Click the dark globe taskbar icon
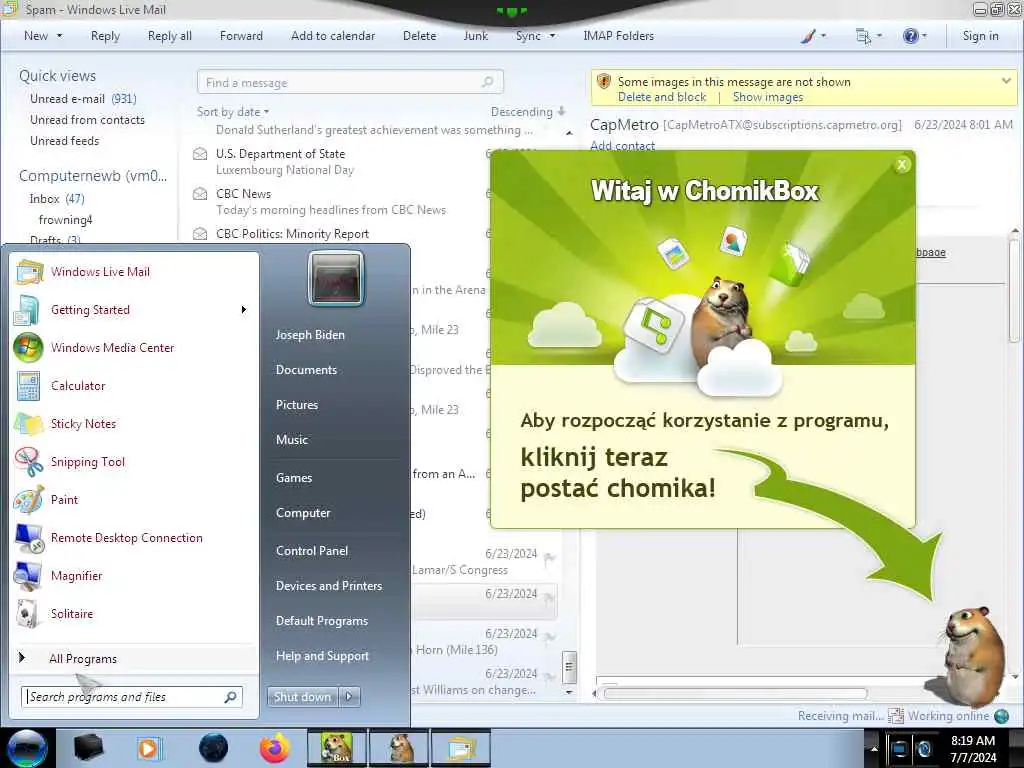Screen dimensions: 1024x768 [213, 748]
